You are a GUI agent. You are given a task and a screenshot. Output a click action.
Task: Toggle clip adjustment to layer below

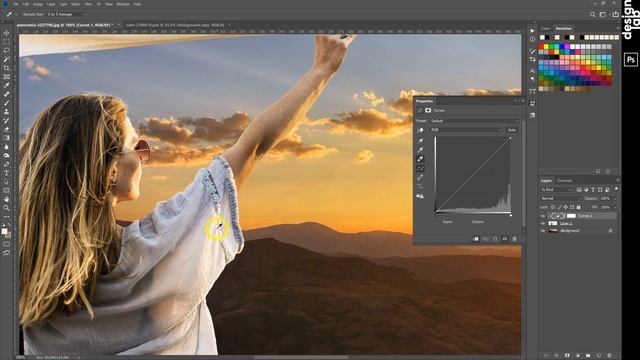[476, 239]
